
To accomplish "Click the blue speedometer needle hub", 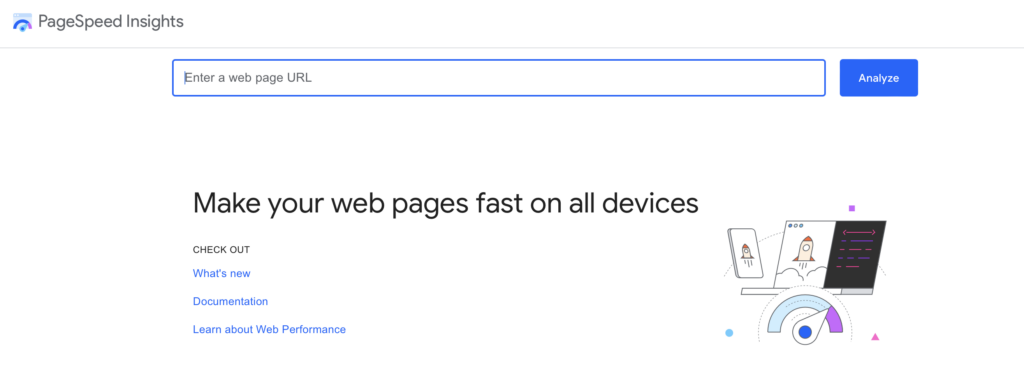I will [x=805, y=332].
